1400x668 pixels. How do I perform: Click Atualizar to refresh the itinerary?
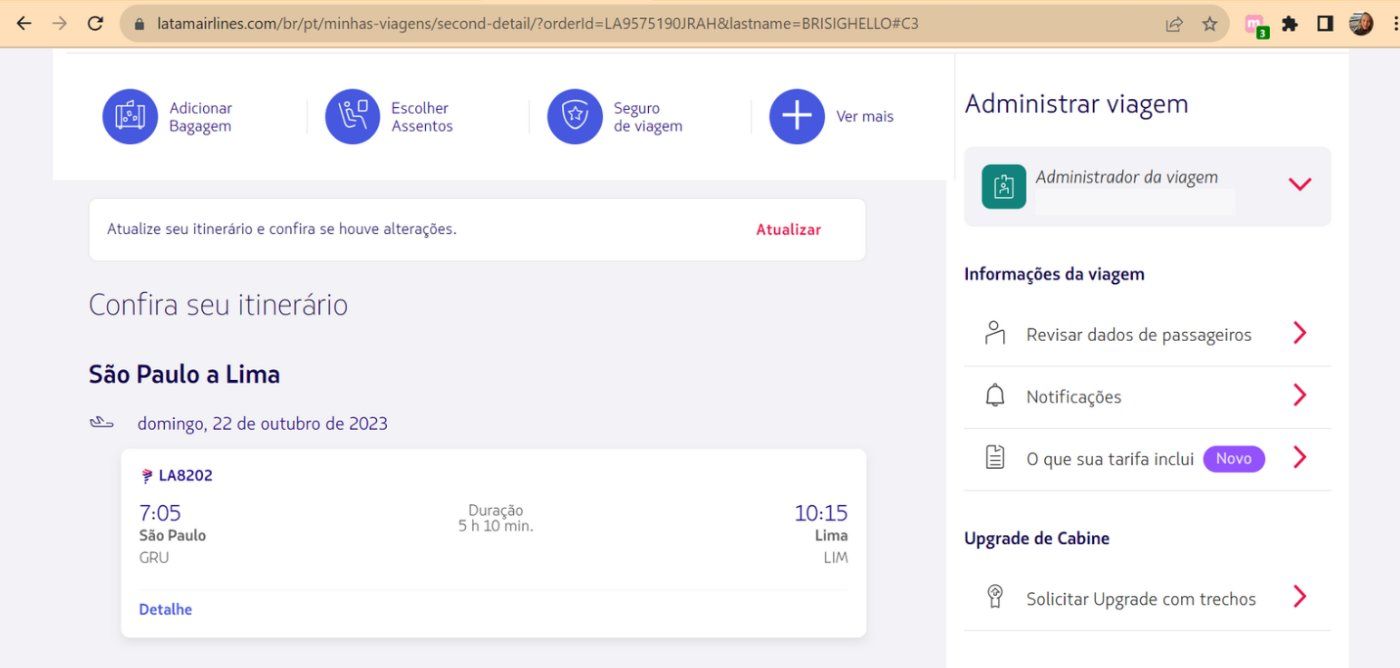[x=788, y=230]
